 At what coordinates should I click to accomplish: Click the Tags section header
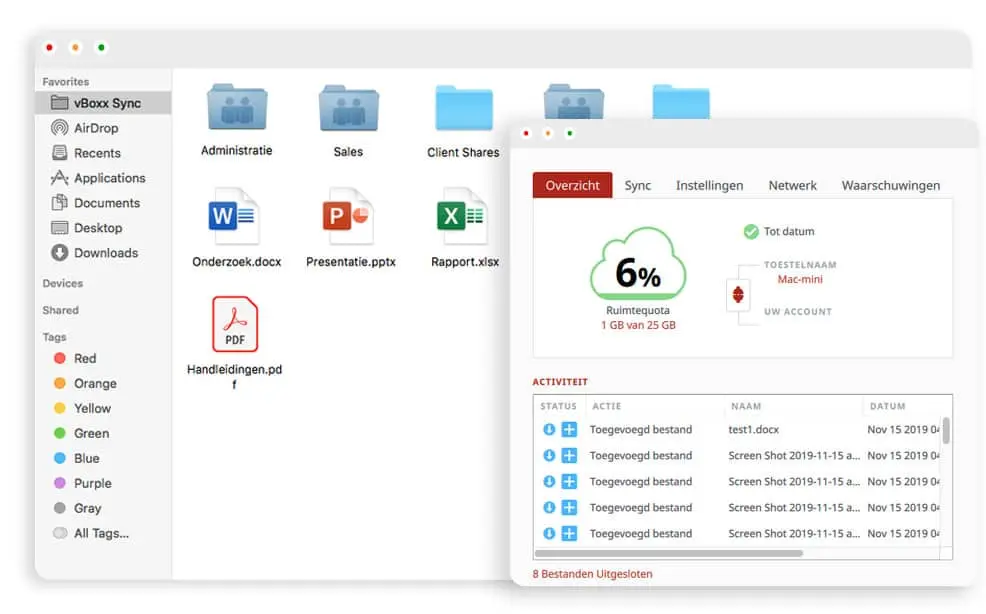[54, 337]
